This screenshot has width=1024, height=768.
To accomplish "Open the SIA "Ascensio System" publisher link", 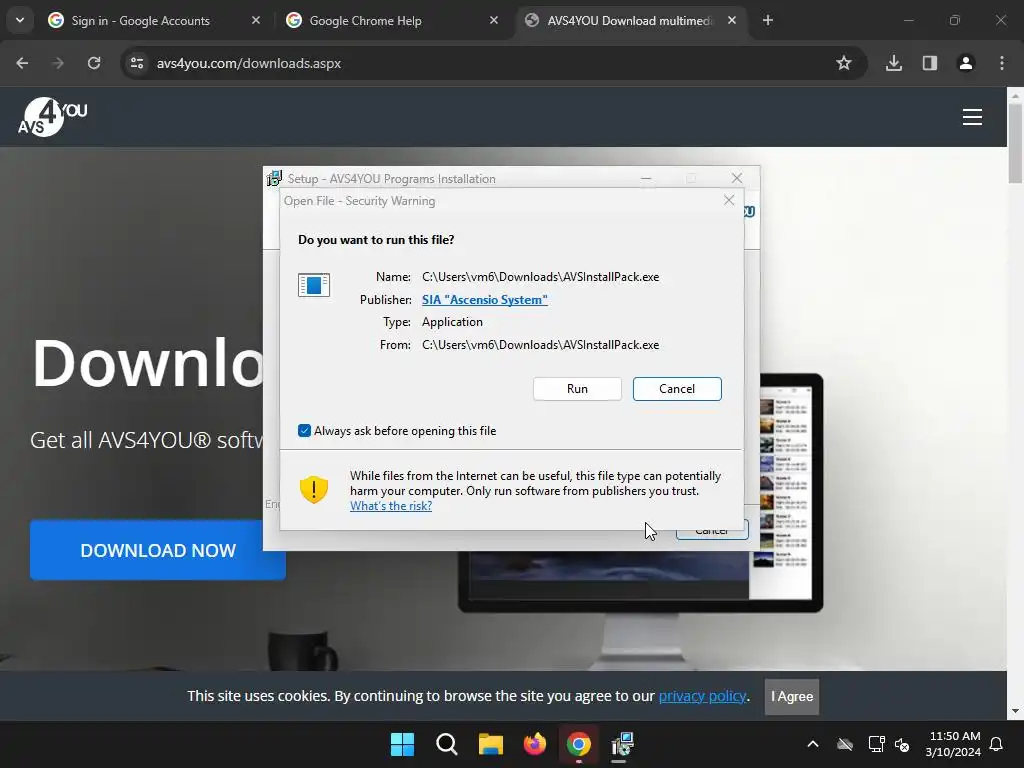I will tap(485, 299).
